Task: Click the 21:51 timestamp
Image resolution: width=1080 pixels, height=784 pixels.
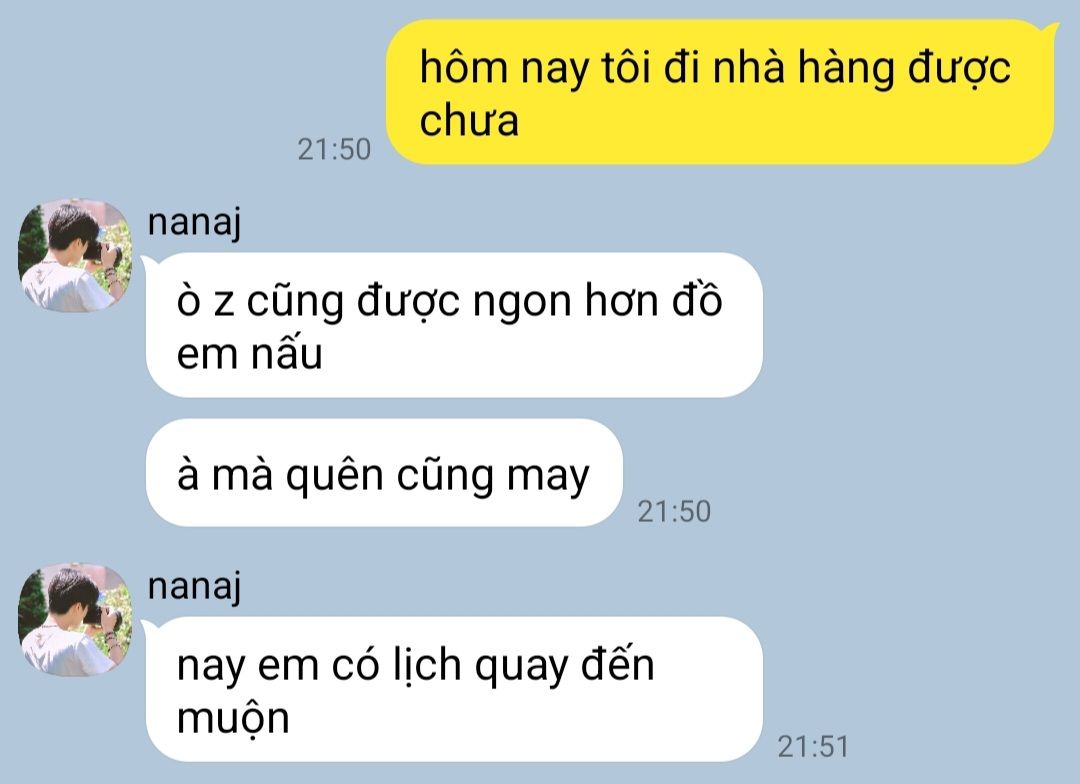Action: (x=813, y=747)
